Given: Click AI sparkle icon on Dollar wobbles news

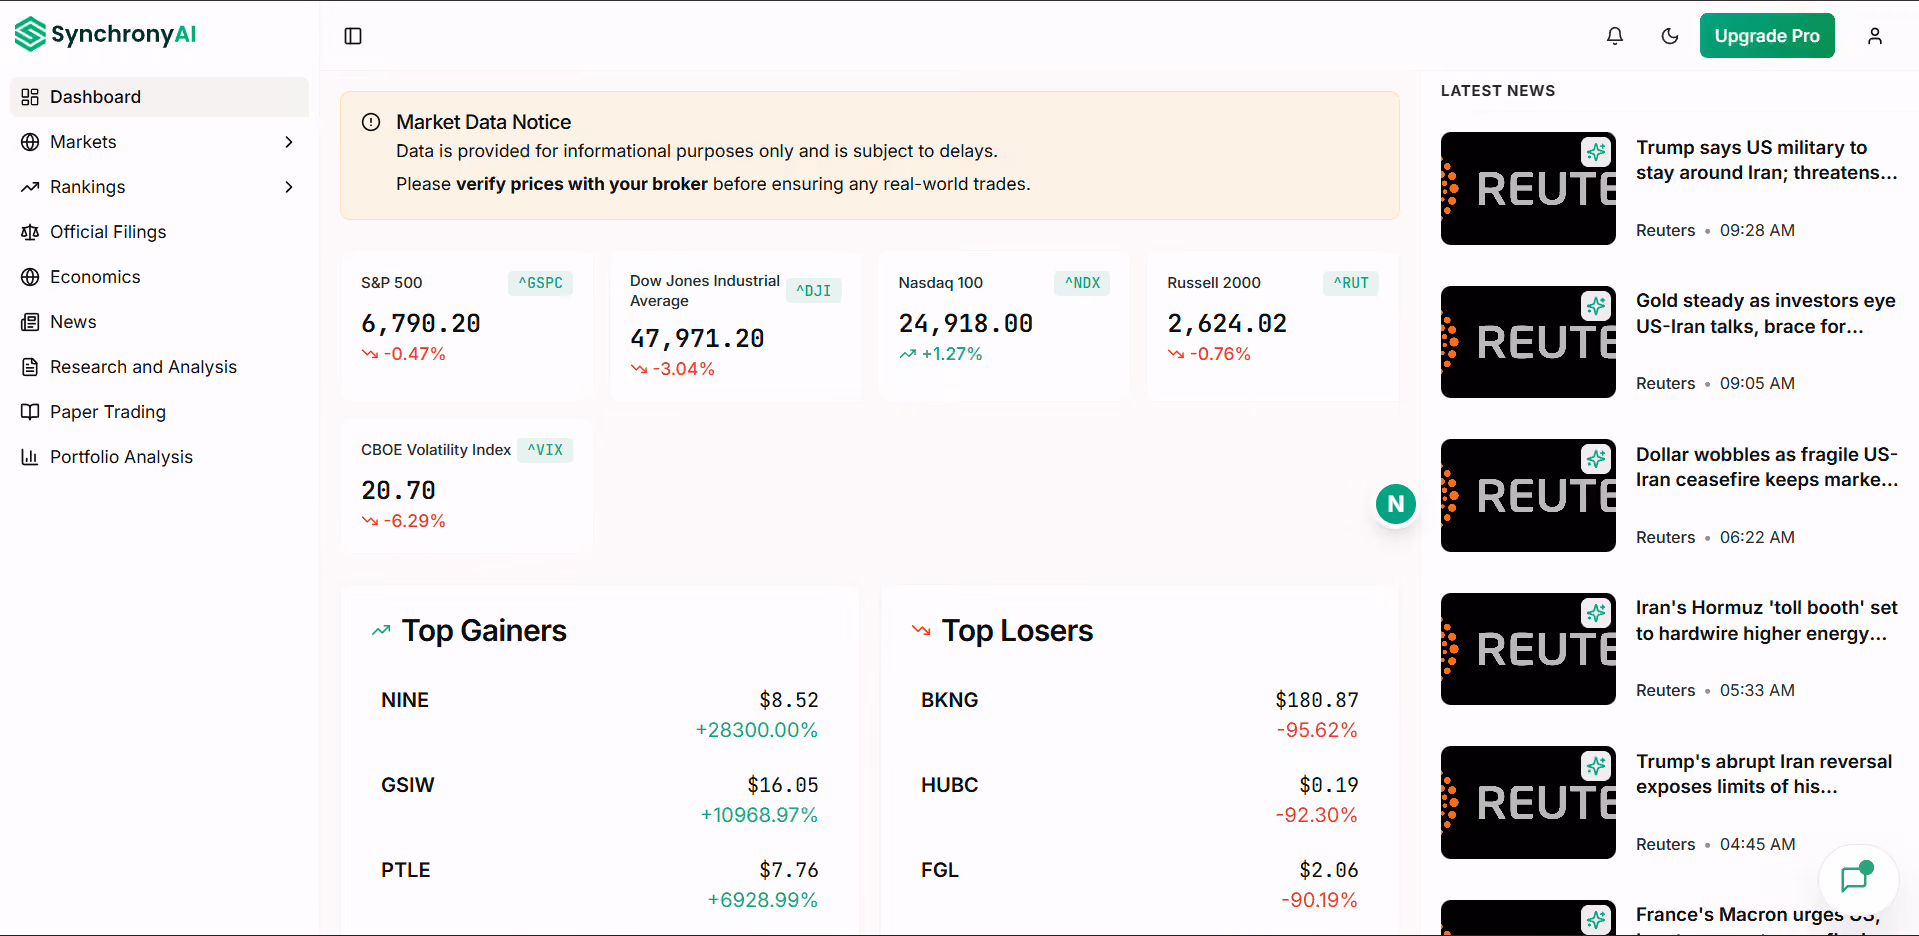Looking at the screenshot, I should point(1596,458).
